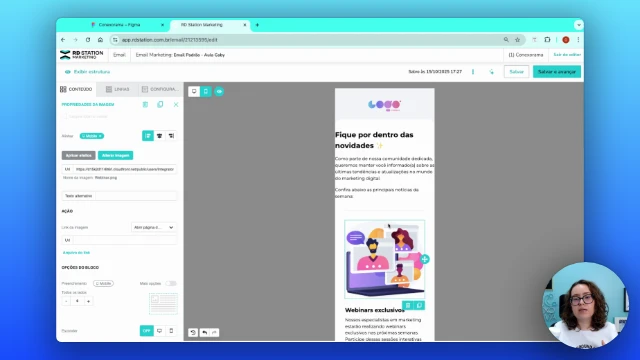The width and height of the screenshot is (640, 360).
Task: Switch canvas to mobile preview
Action: 206,91
